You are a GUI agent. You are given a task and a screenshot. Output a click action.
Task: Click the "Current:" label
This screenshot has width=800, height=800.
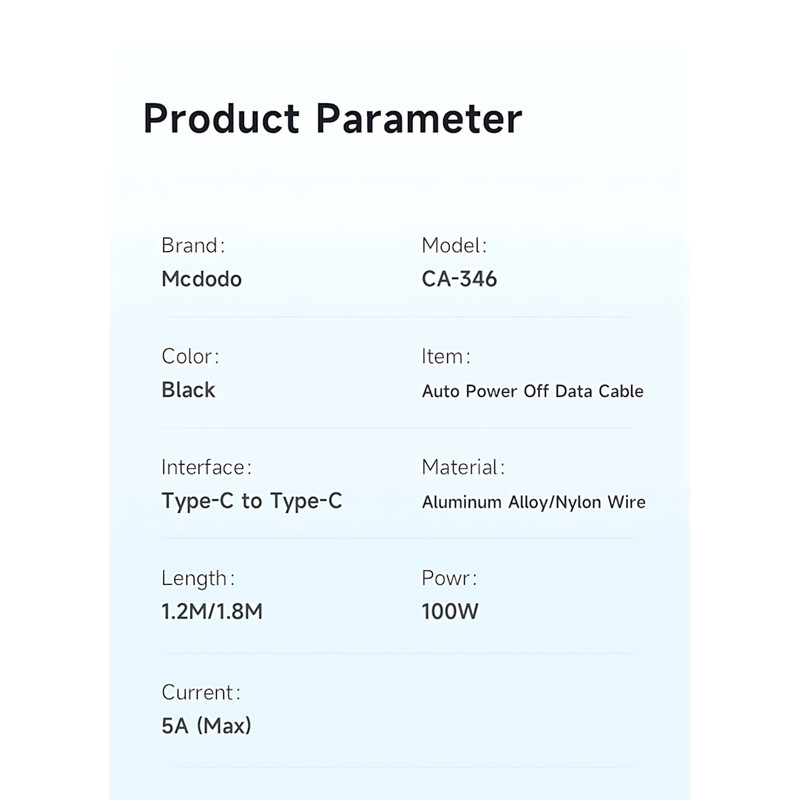coord(201,693)
